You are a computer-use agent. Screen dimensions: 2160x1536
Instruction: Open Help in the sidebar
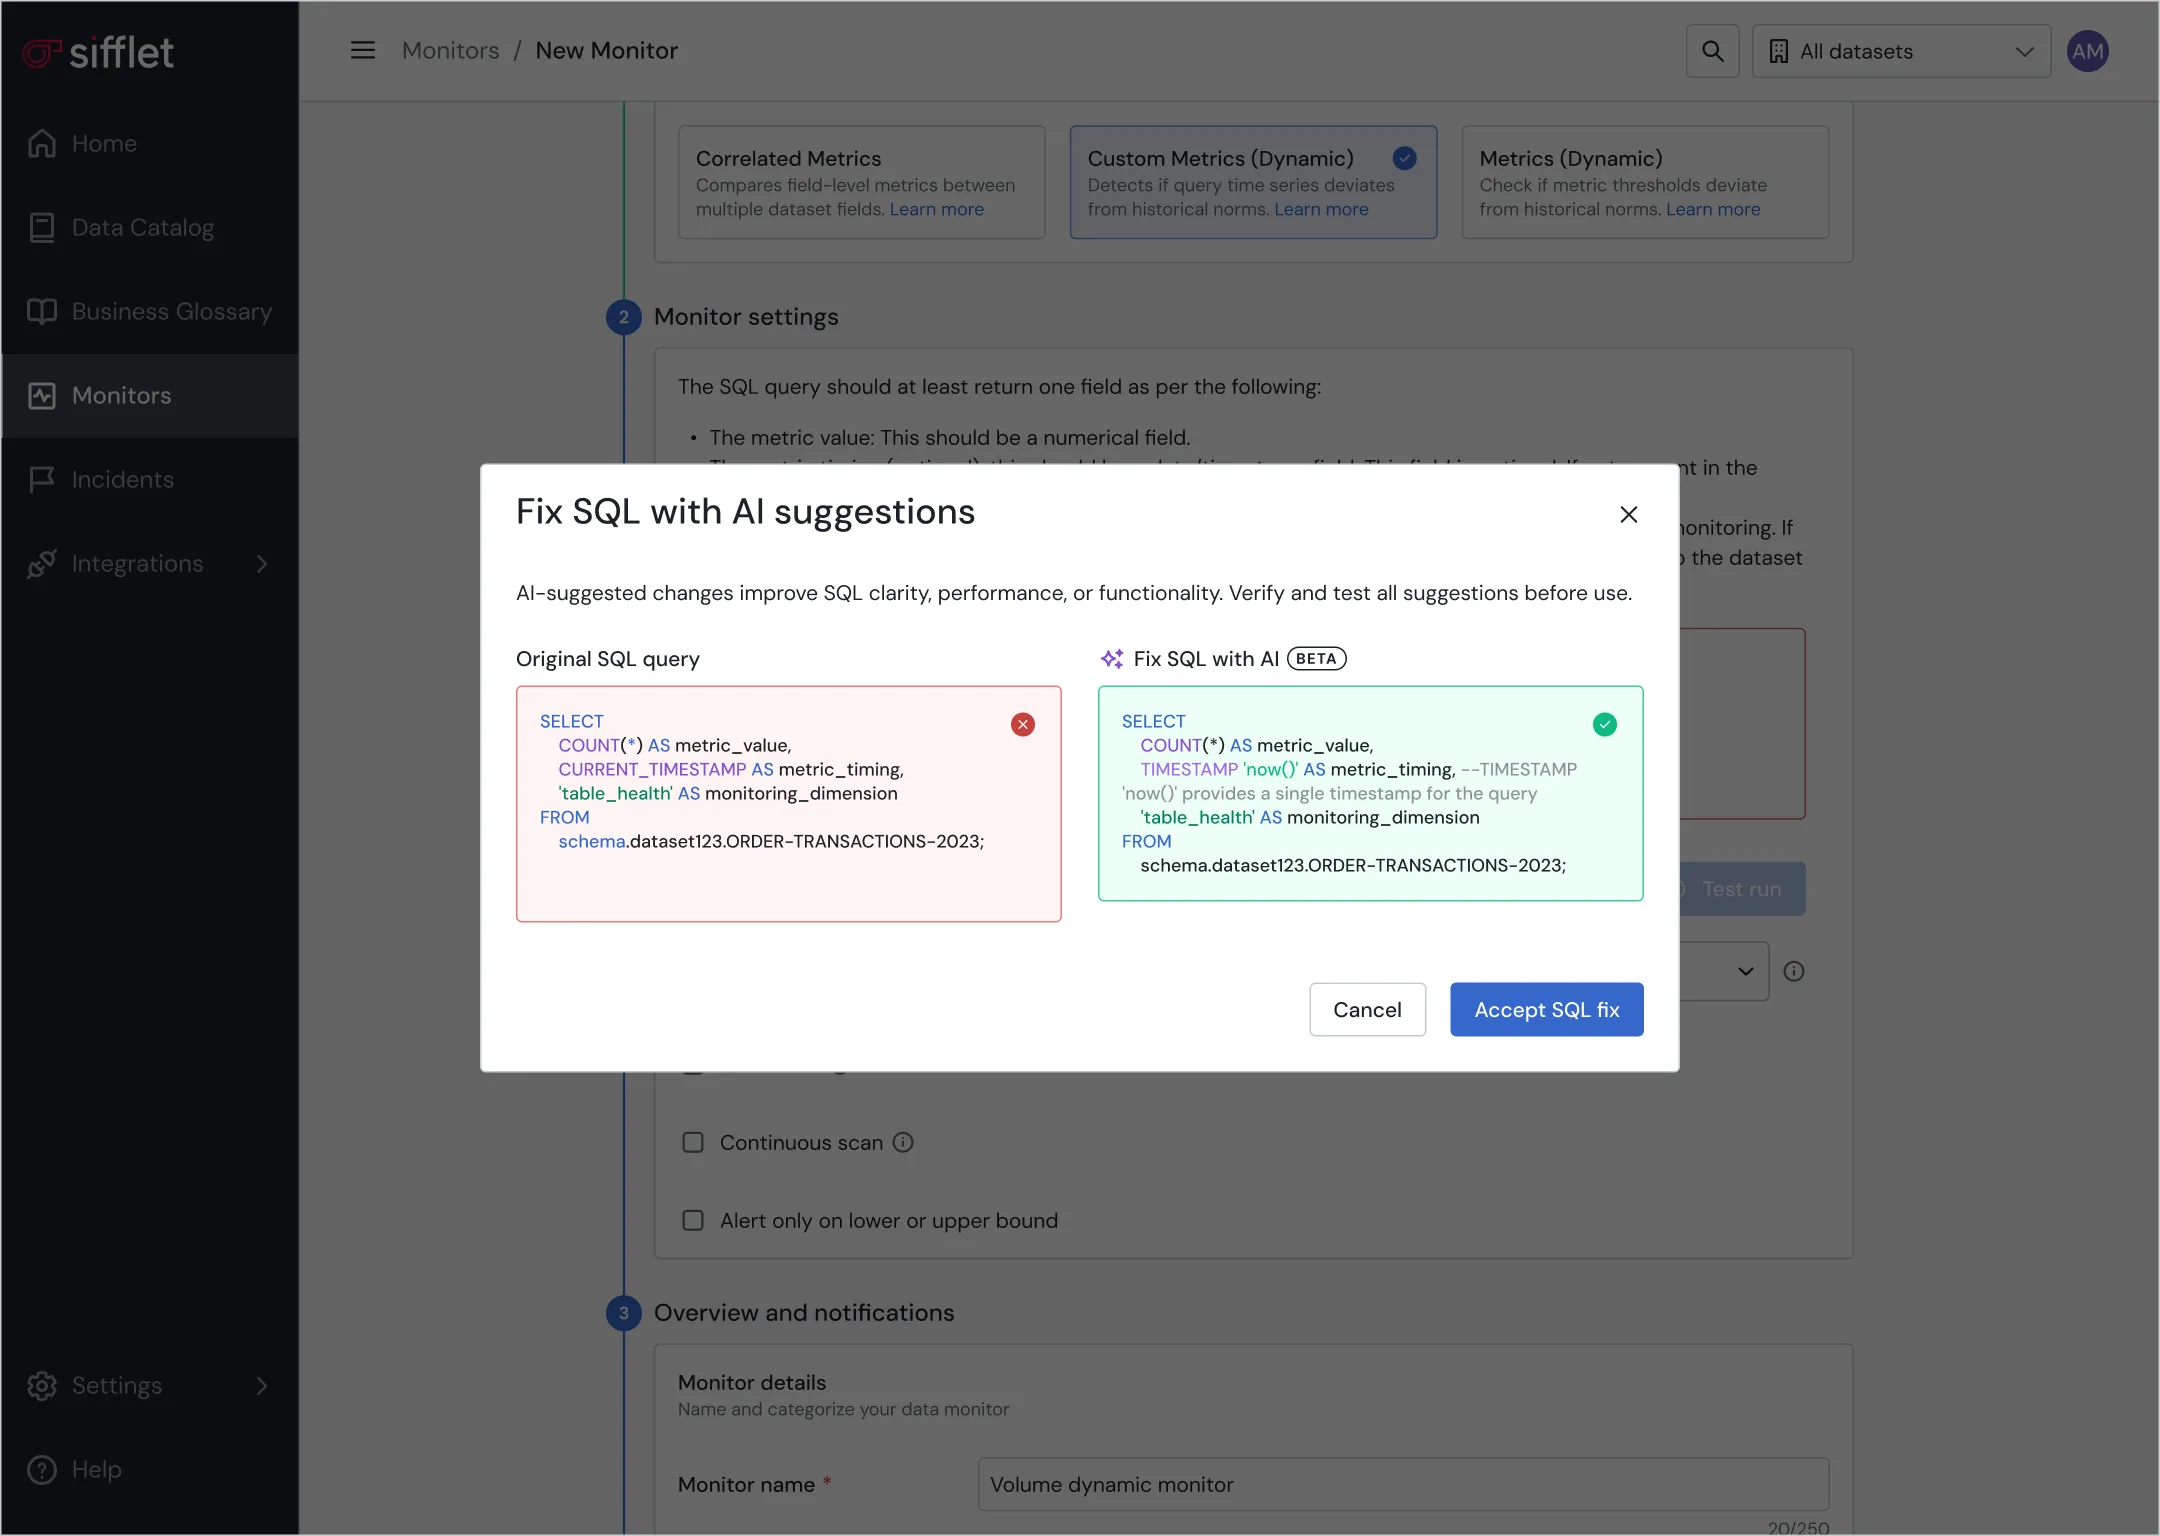pos(150,1469)
